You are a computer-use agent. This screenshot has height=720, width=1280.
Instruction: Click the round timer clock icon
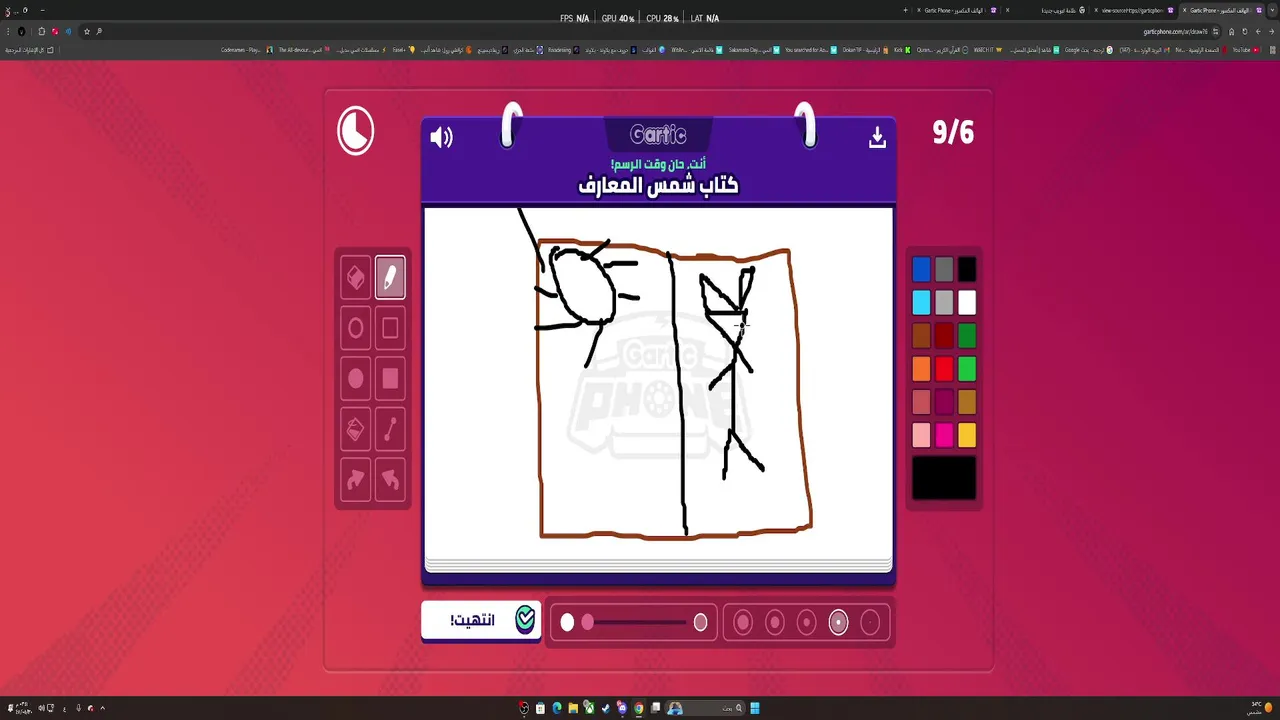click(x=355, y=131)
